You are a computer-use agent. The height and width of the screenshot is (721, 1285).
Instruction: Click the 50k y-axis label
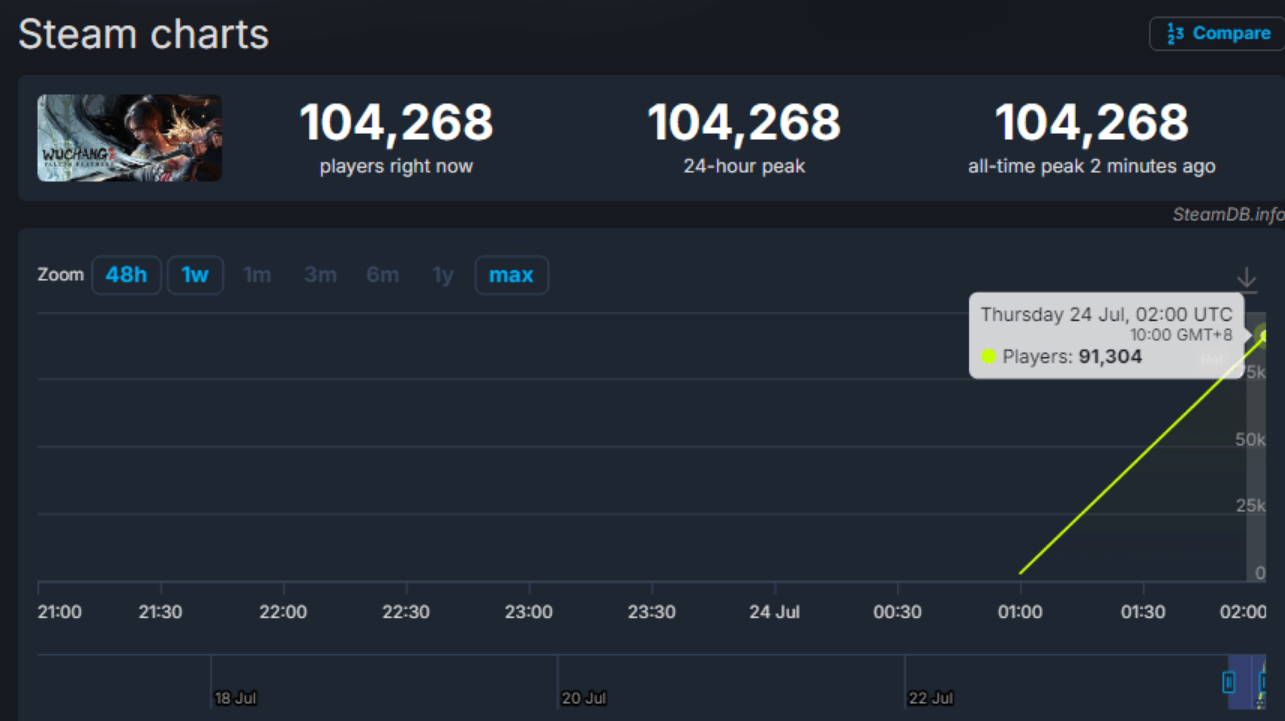pos(1251,439)
